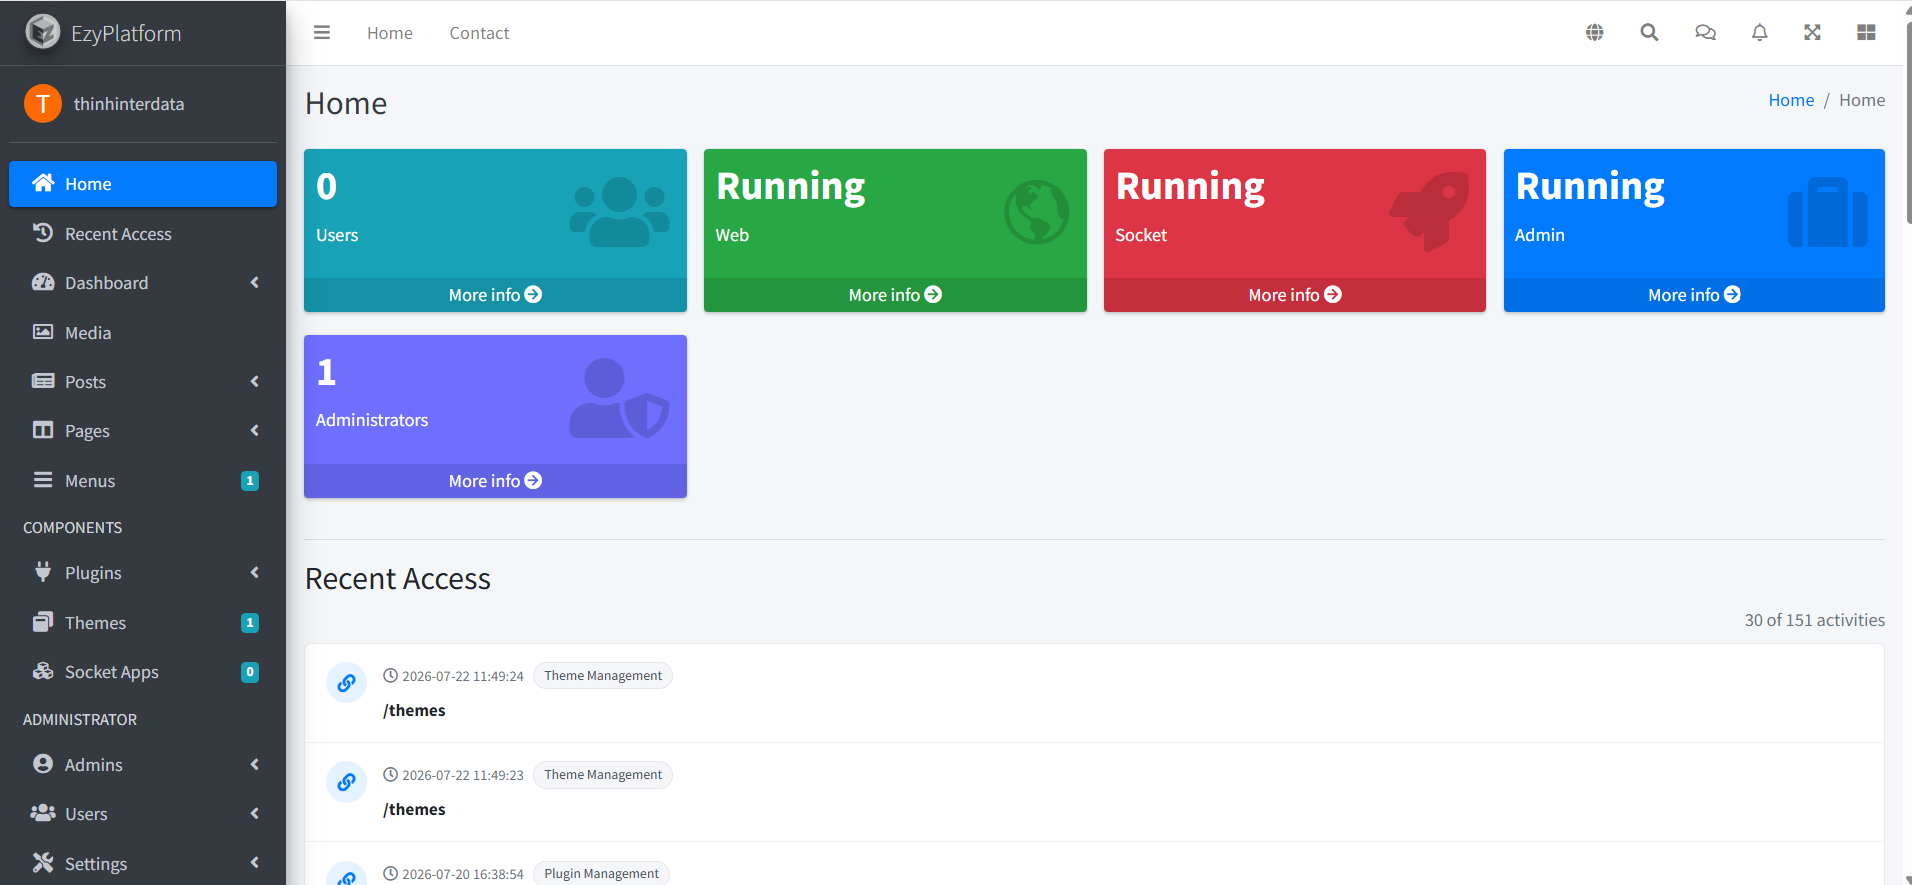This screenshot has height=885, width=1912.
Task: Expand the Settings submenu chevron
Action: tap(255, 863)
